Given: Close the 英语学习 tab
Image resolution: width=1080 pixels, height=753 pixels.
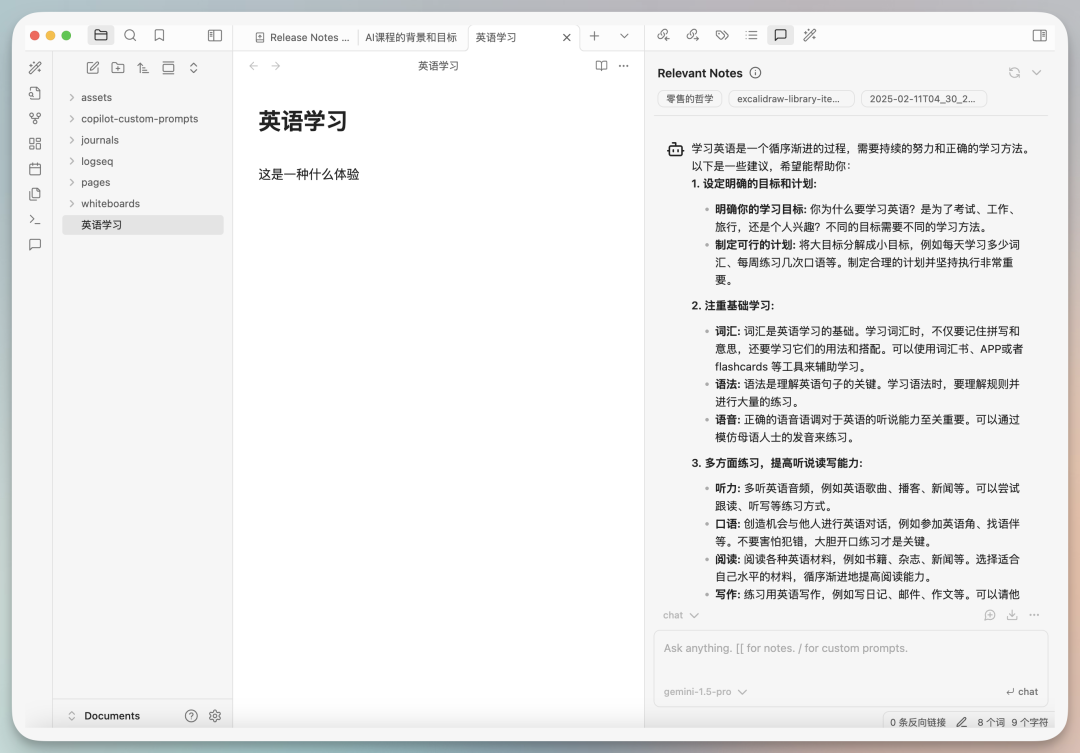Looking at the screenshot, I should point(566,37).
